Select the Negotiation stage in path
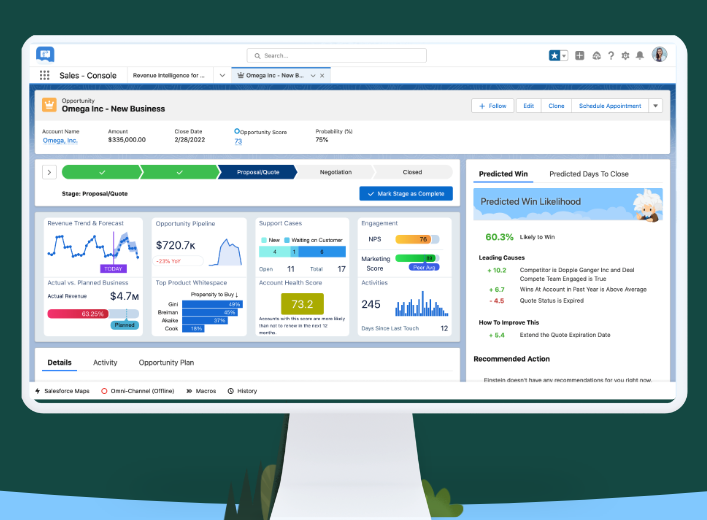707x520 pixels. click(x=335, y=172)
